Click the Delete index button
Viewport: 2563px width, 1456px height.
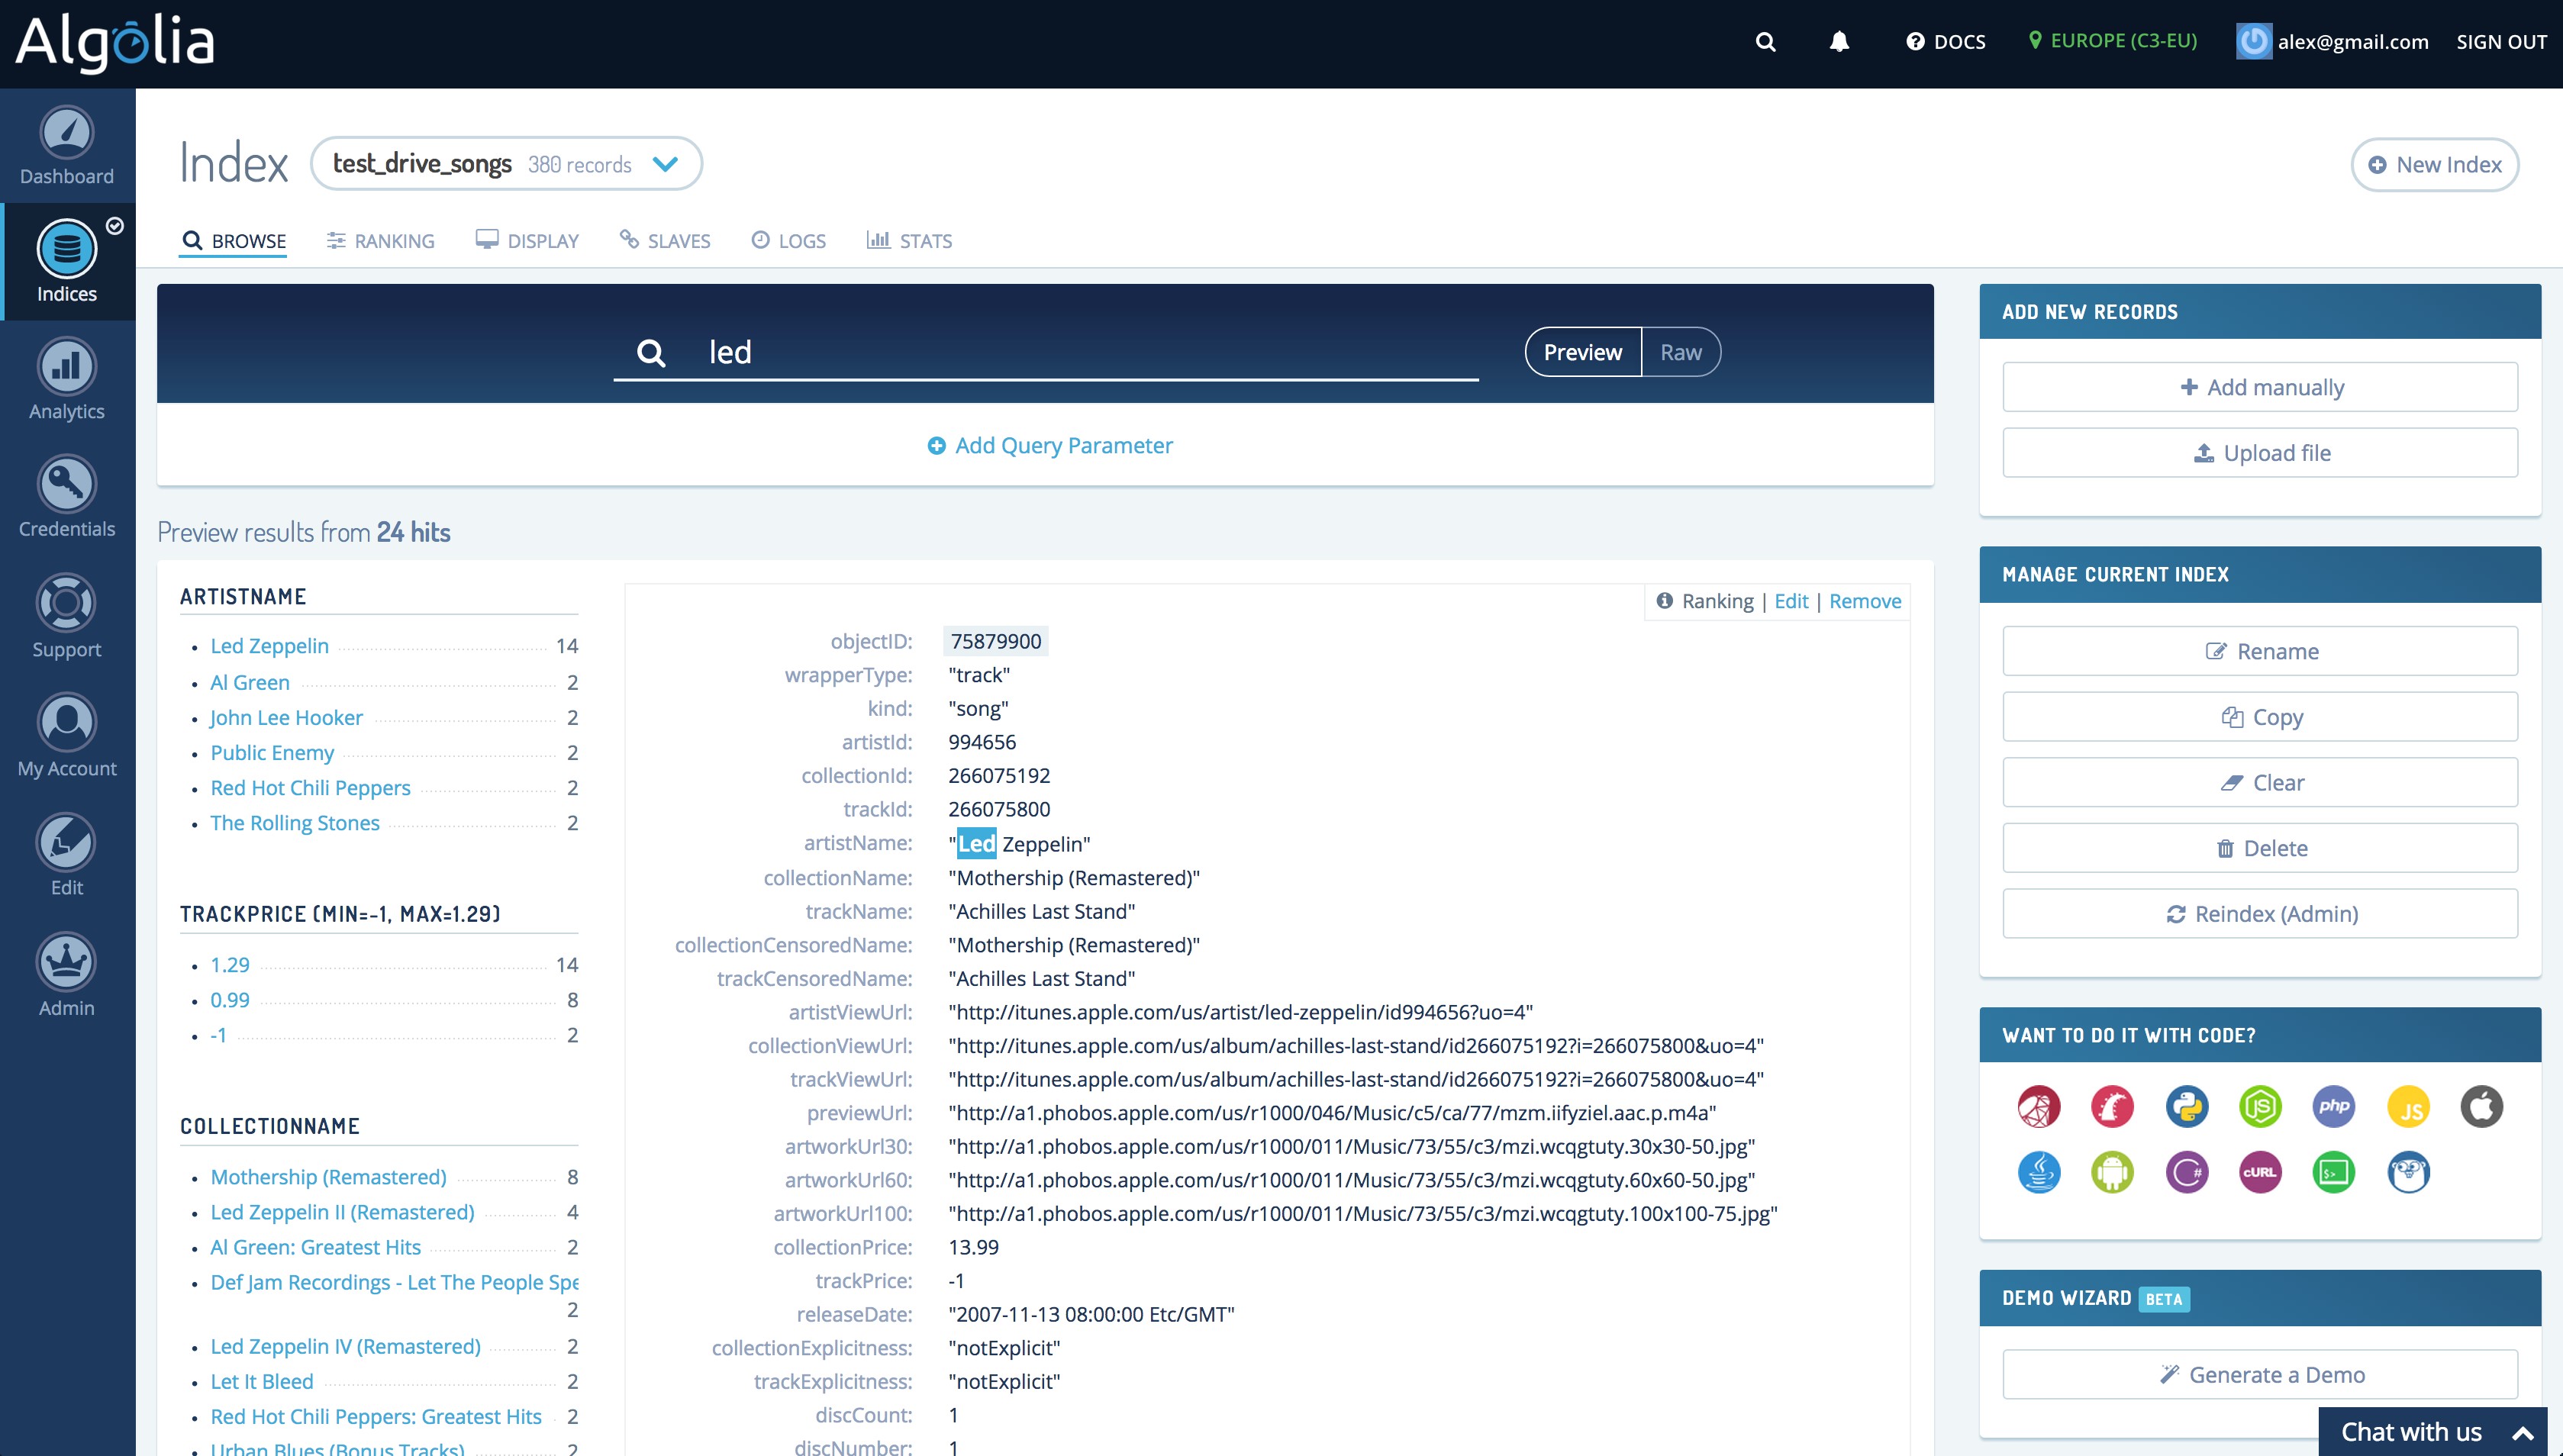[2260, 848]
